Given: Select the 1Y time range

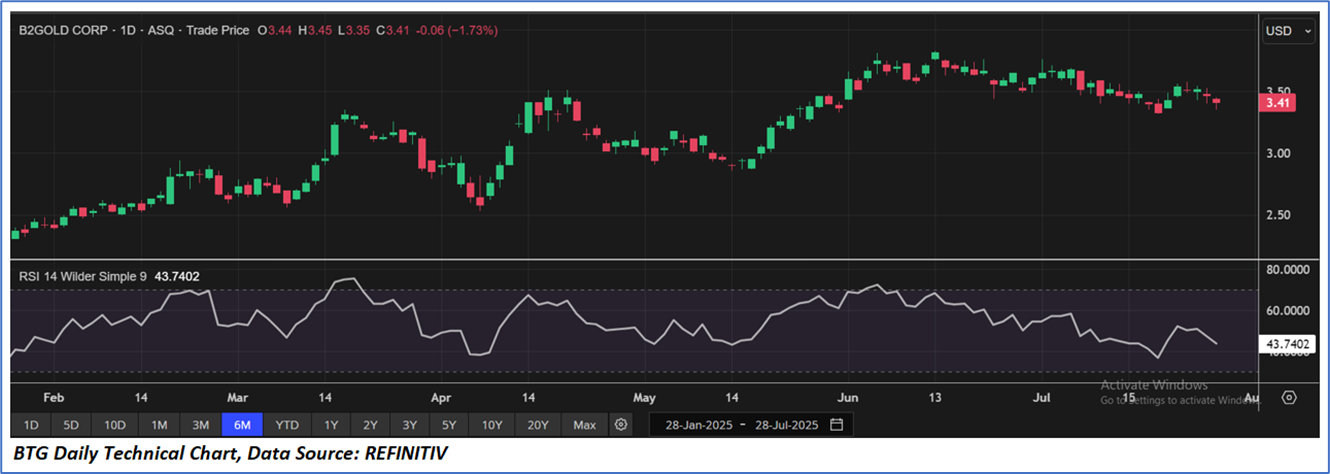Looking at the screenshot, I should click(331, 425).
